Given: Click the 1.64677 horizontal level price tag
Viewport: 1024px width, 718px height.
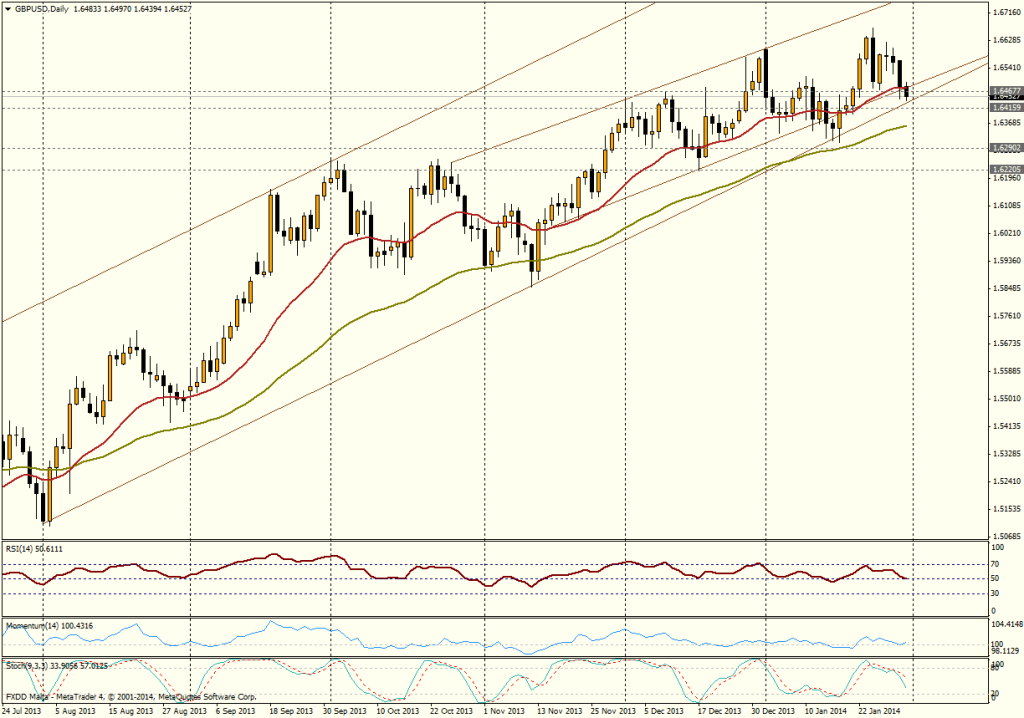Looking at the screenshot, I should [1005, 90].
